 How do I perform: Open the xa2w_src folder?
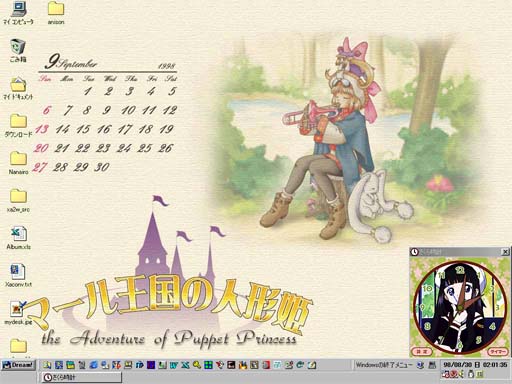18,201
